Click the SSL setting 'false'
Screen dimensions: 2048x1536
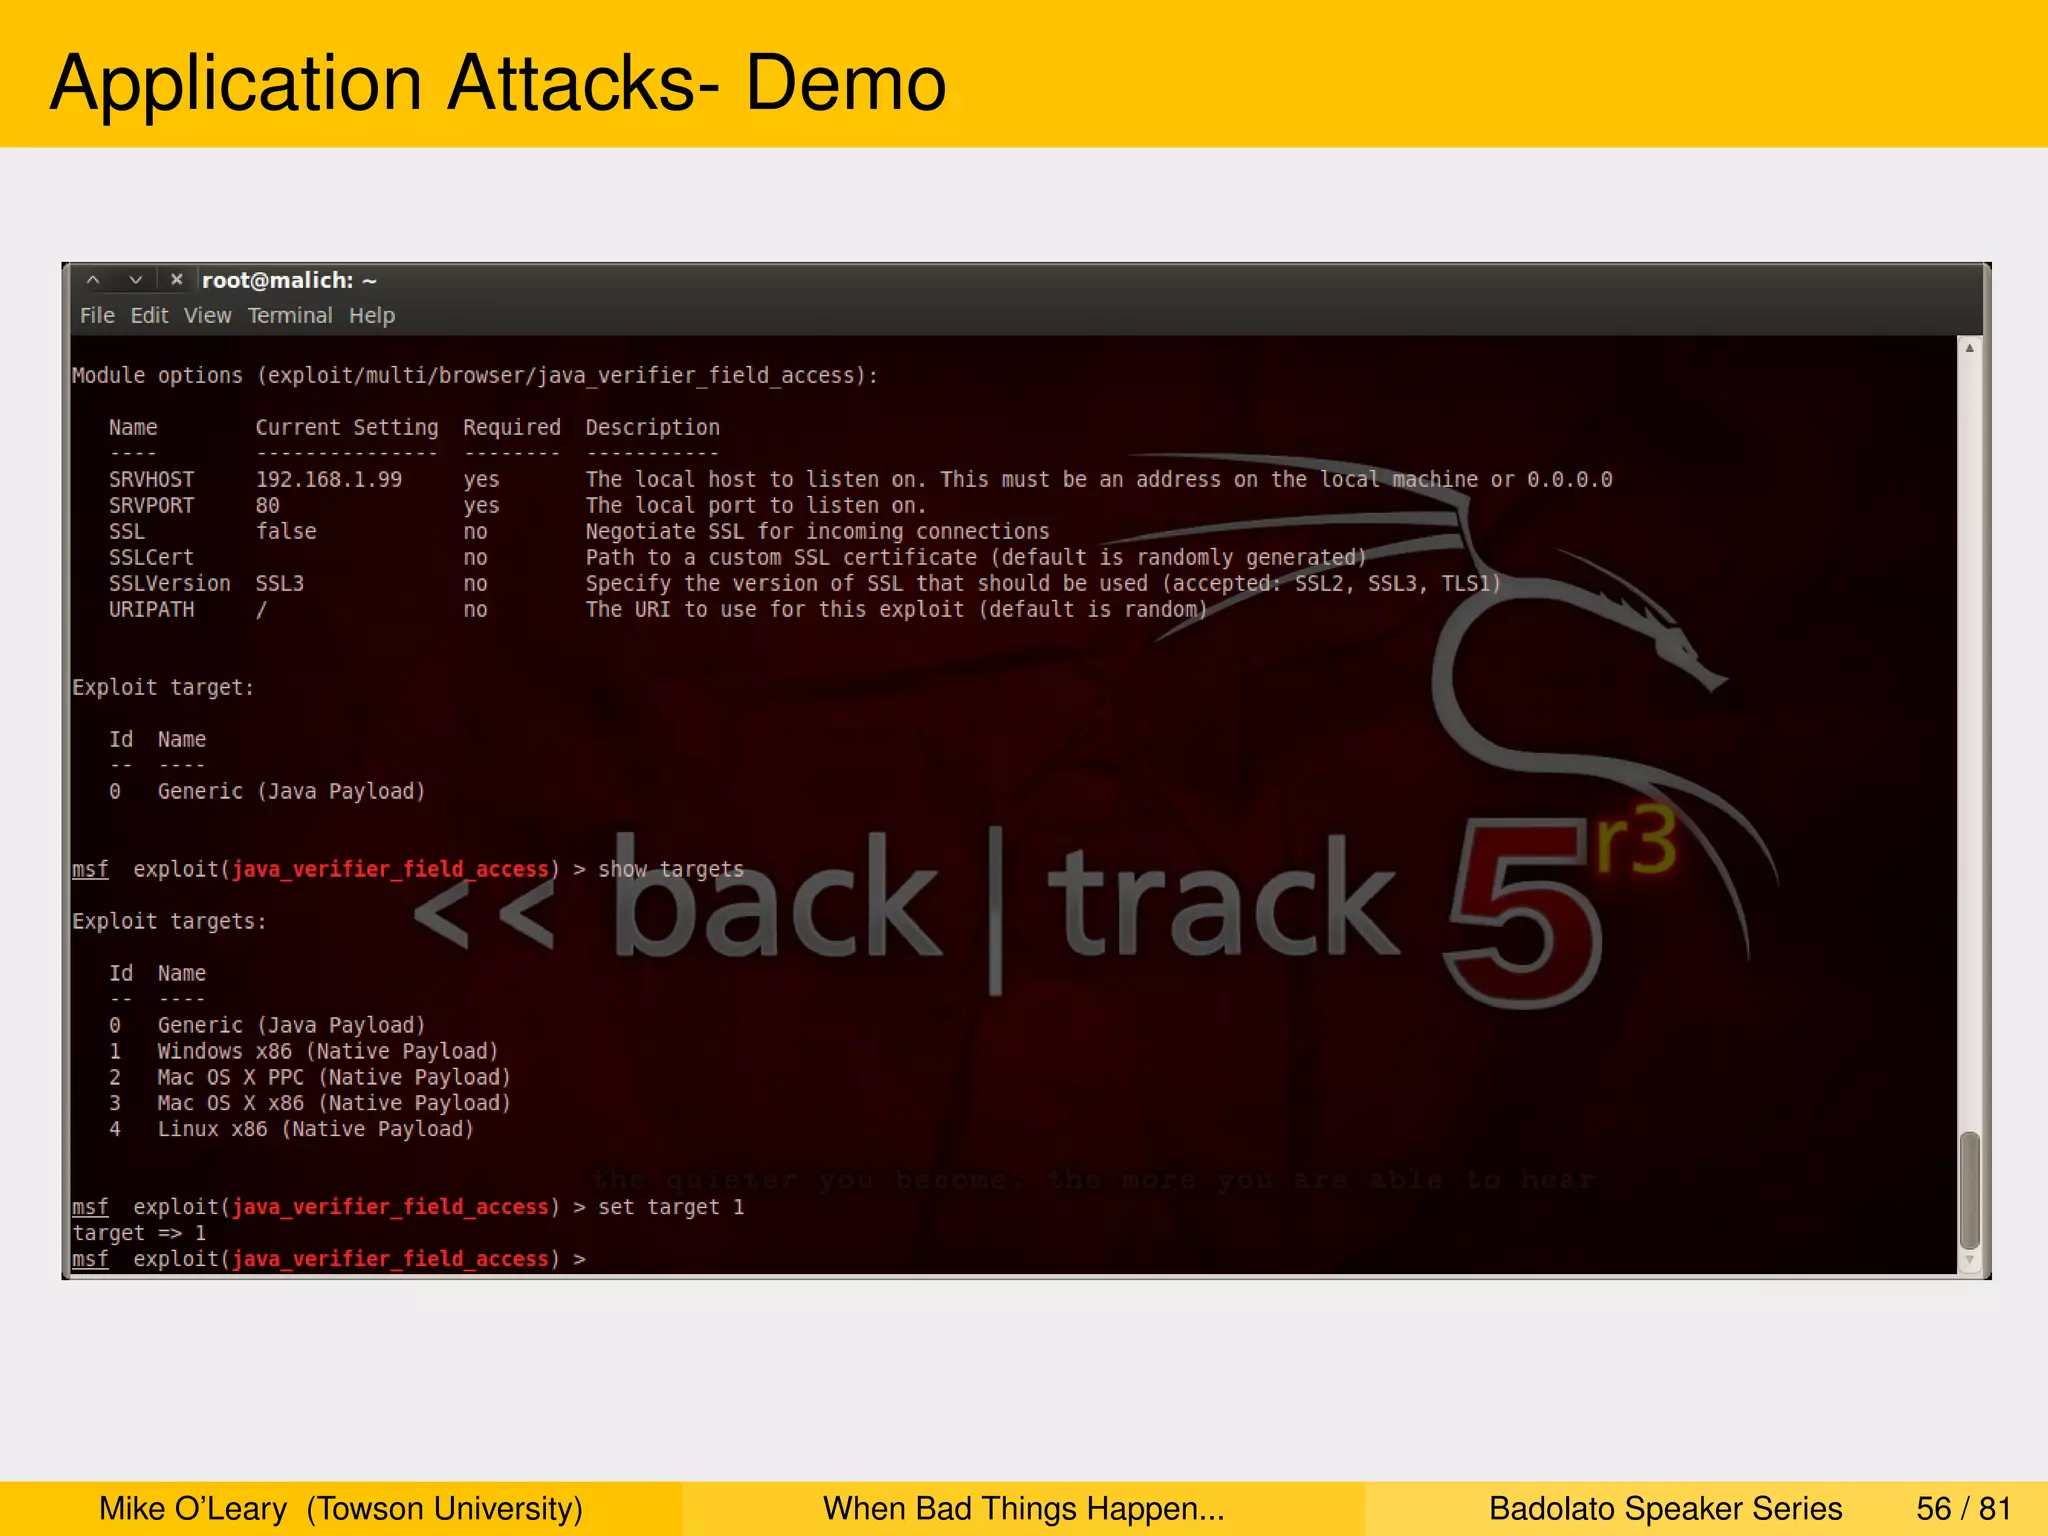coord(286,532)
